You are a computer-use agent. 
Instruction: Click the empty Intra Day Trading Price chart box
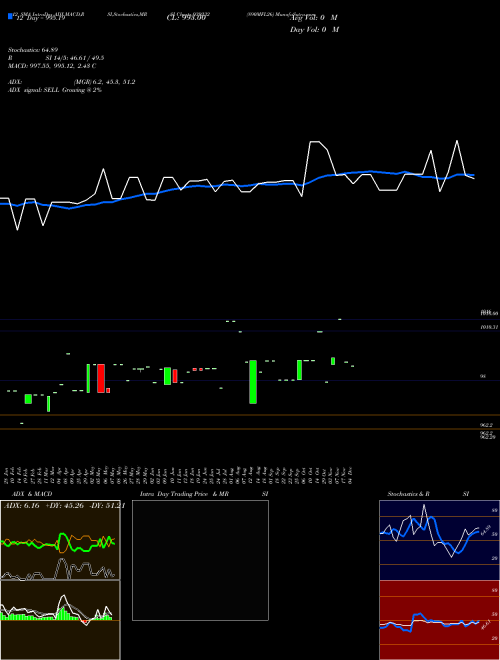click(x=200, y=560)
